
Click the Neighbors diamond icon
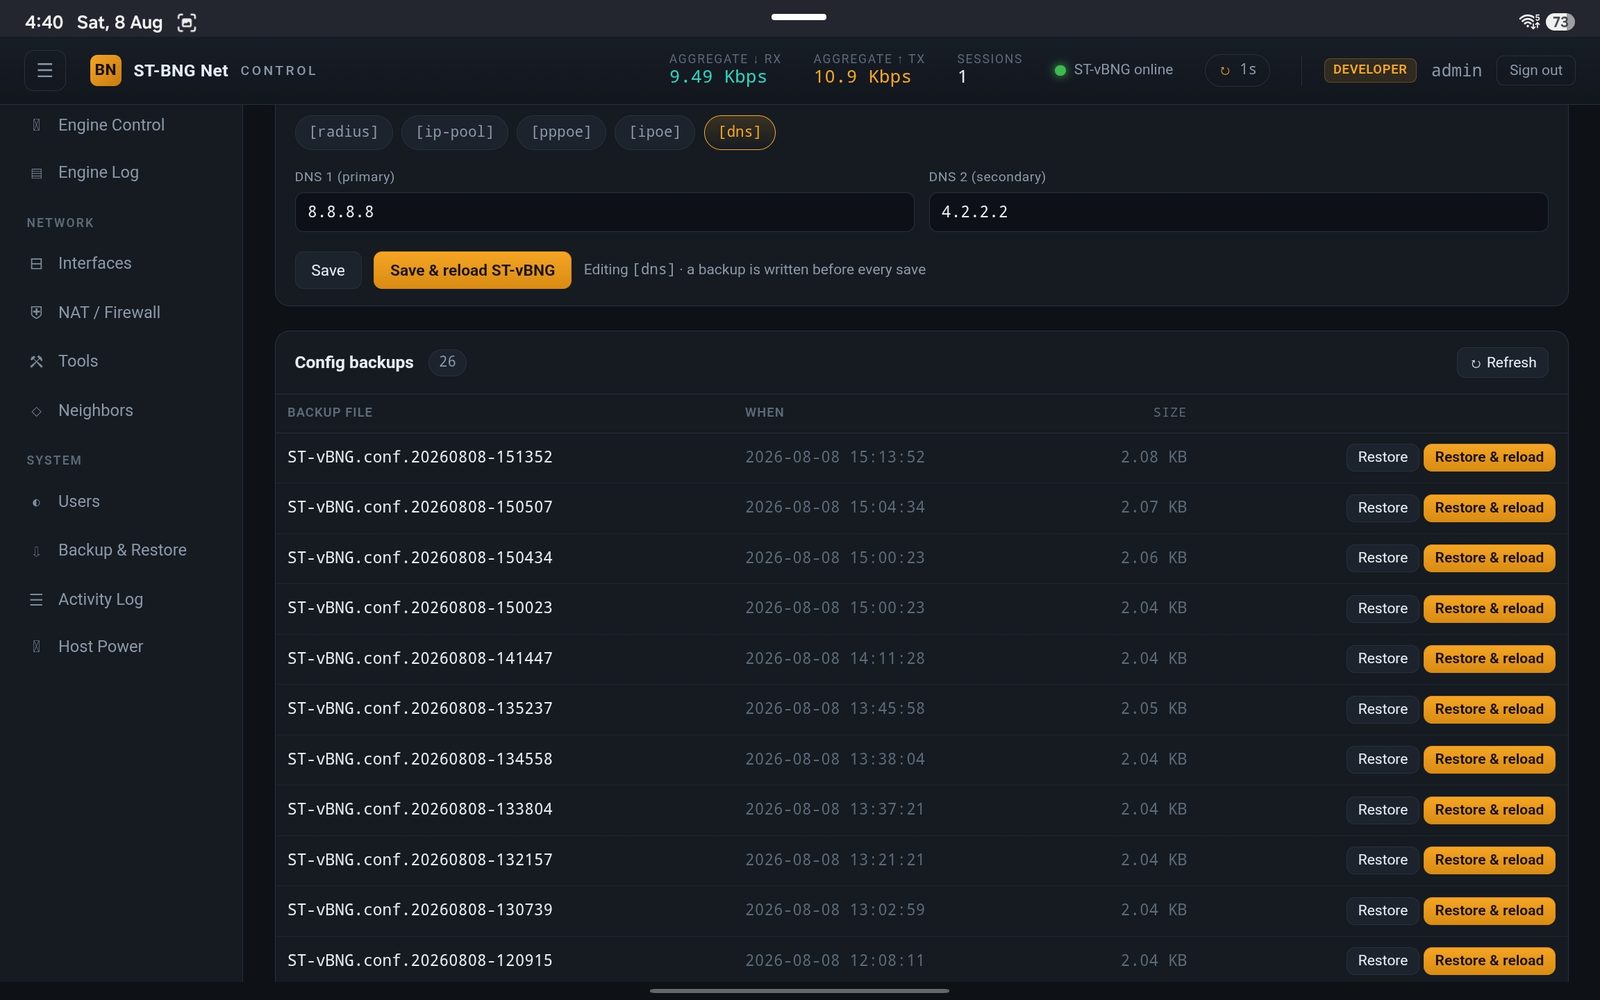(36, 411)
